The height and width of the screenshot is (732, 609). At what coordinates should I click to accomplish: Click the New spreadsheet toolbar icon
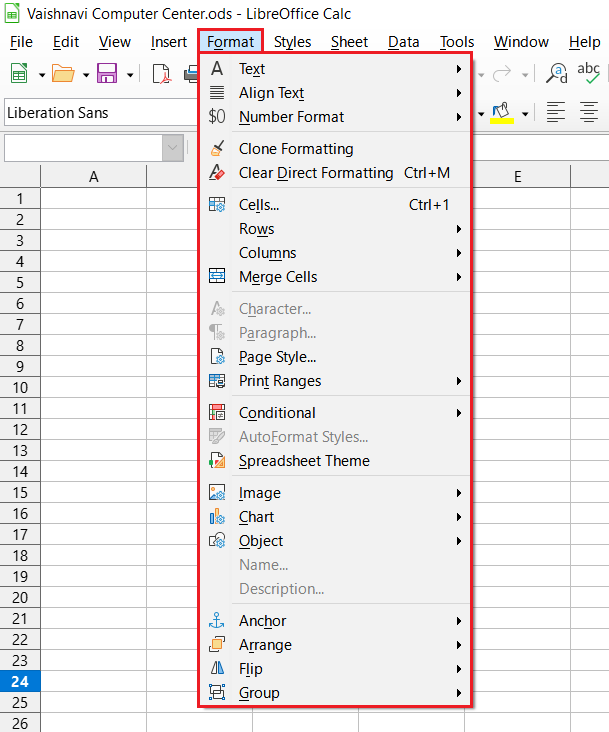[19, 74]
